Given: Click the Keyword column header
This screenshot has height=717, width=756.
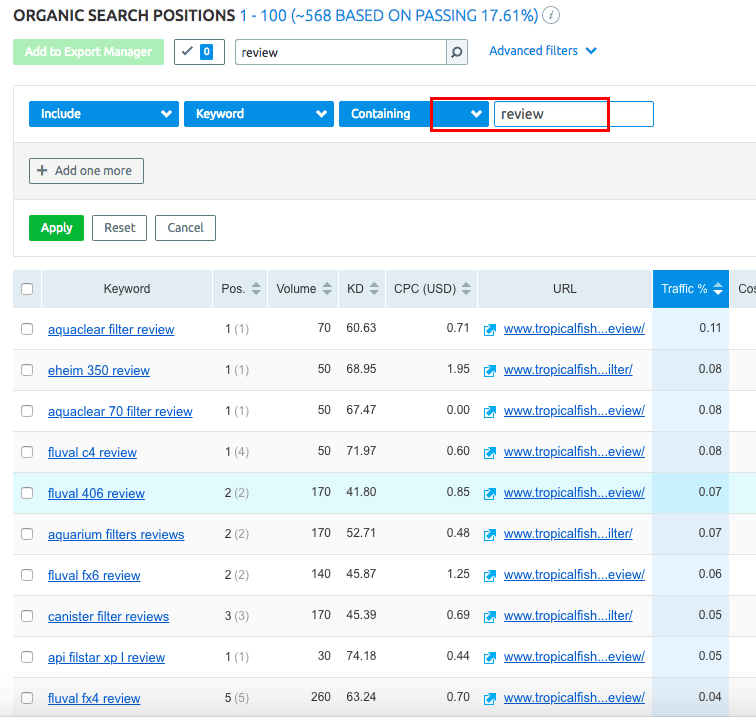Looking at the screenshot, I should tap(127, 289).
